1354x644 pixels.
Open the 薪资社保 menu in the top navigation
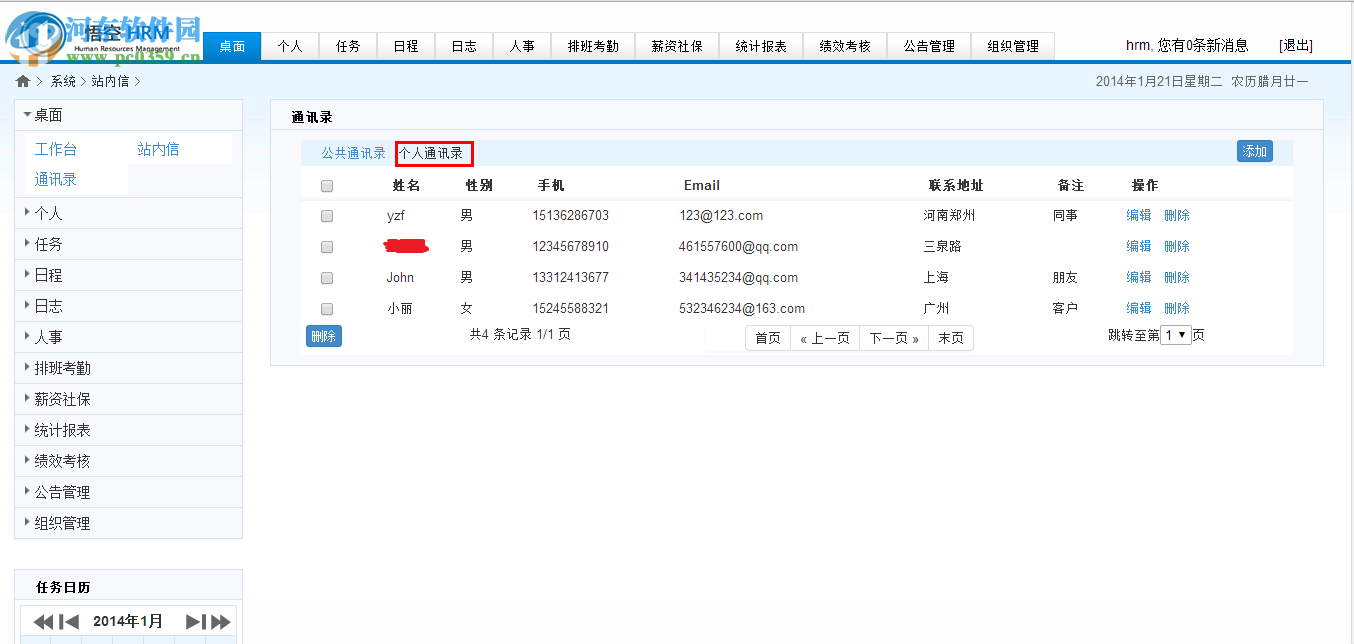[x=676, y=45]
